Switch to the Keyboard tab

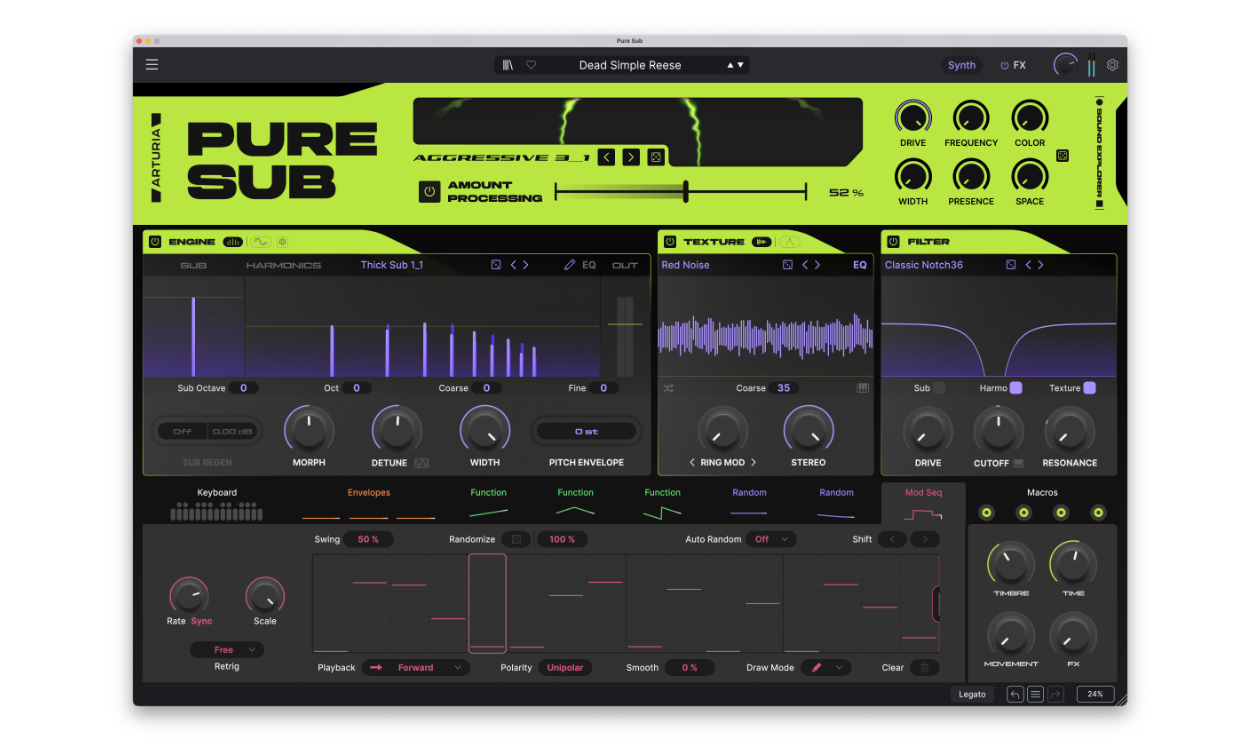217,506
